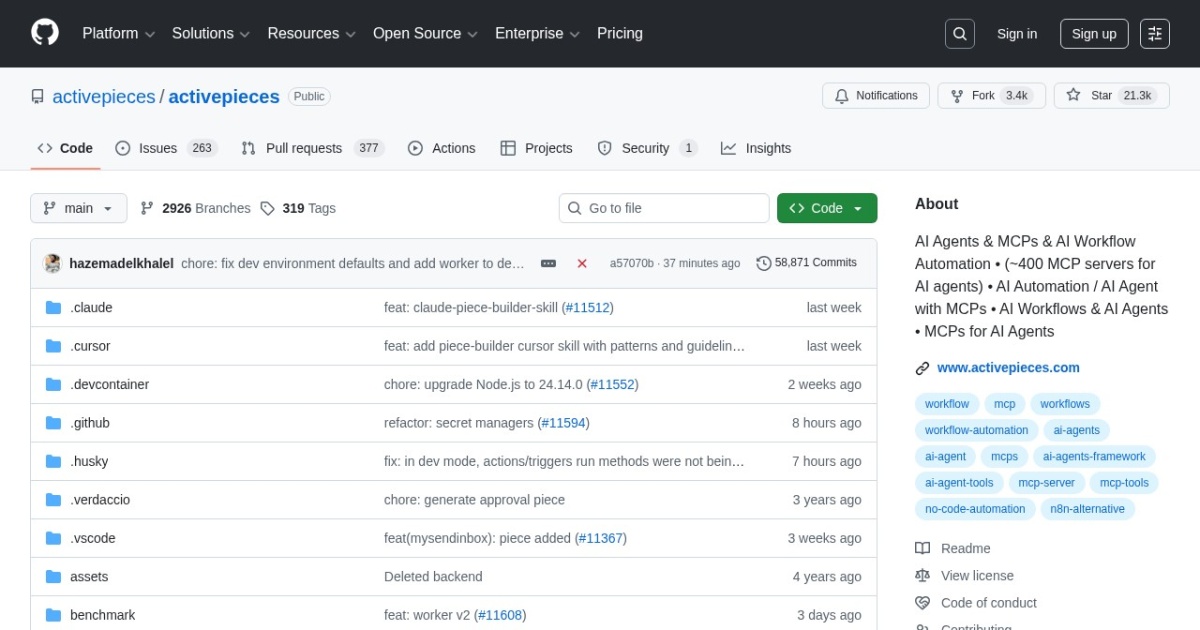Star the repository using the star icon

1073,95
